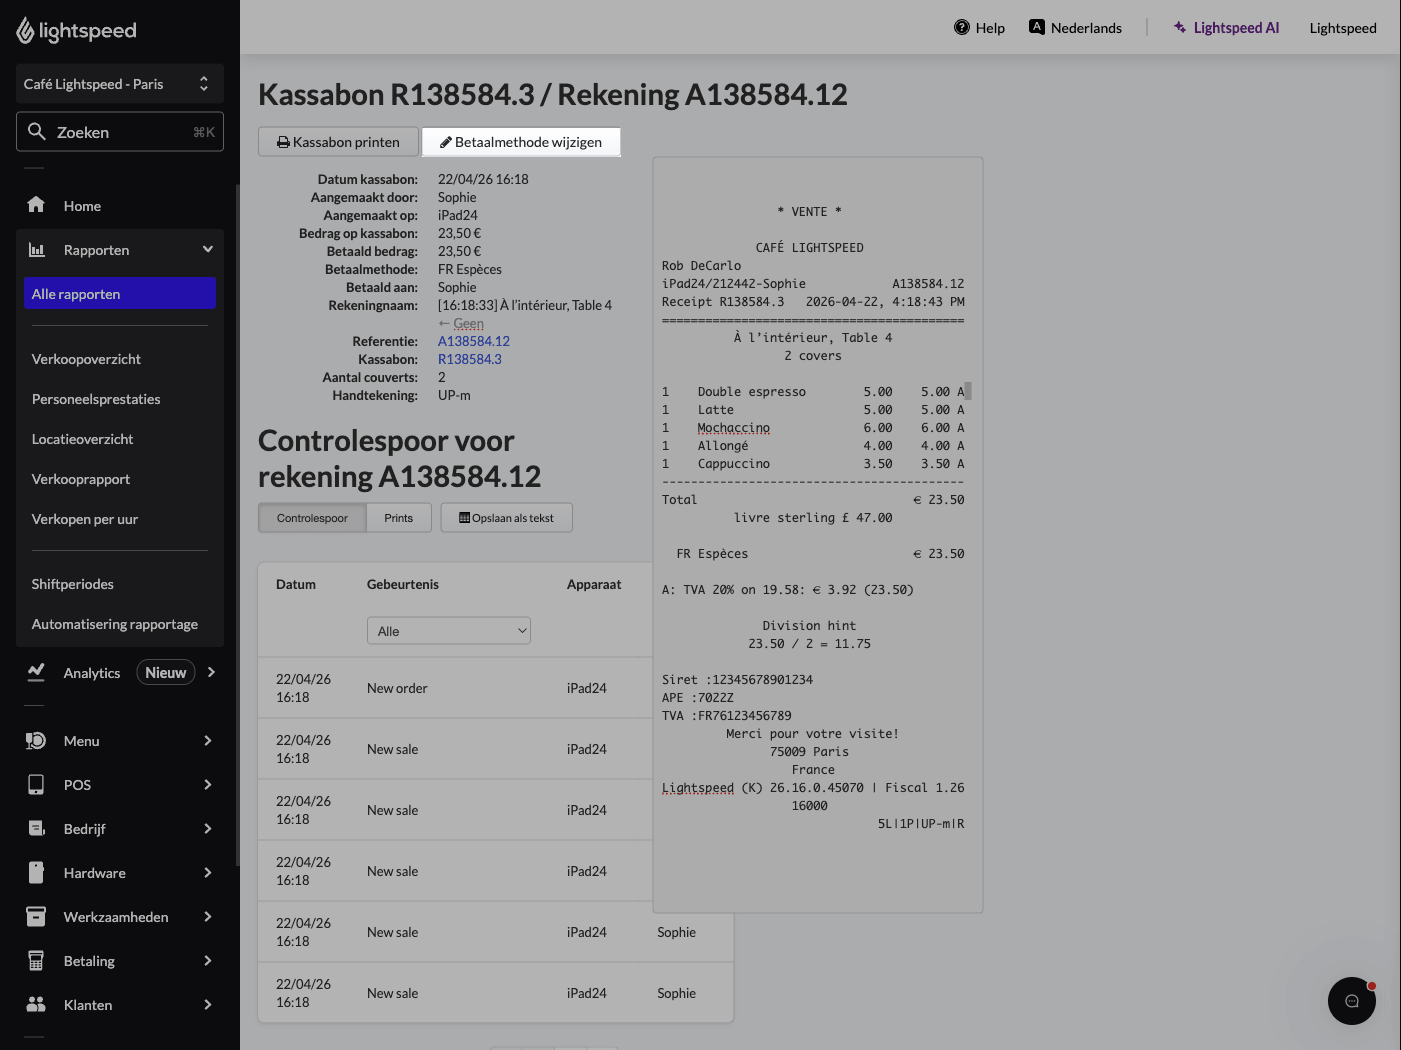
Task: Expand the Menu section chevron
Action: (x=208, y=741)
